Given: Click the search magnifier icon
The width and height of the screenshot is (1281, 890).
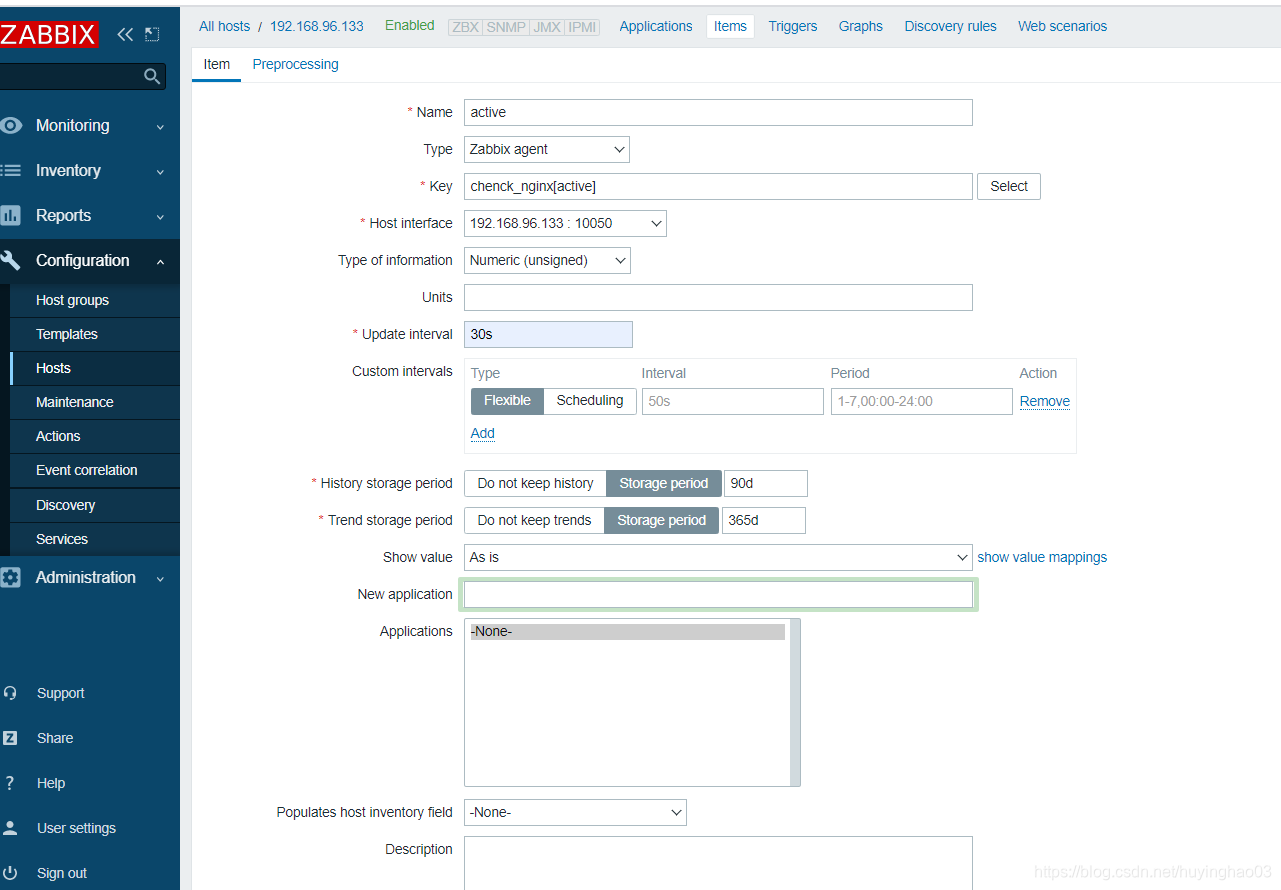Looking at the screenshot, I should point(152,76).
